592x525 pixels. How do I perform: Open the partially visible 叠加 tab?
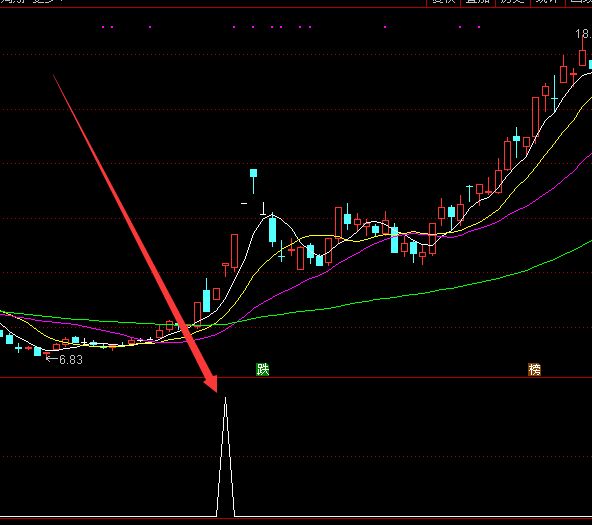(478, 2)
